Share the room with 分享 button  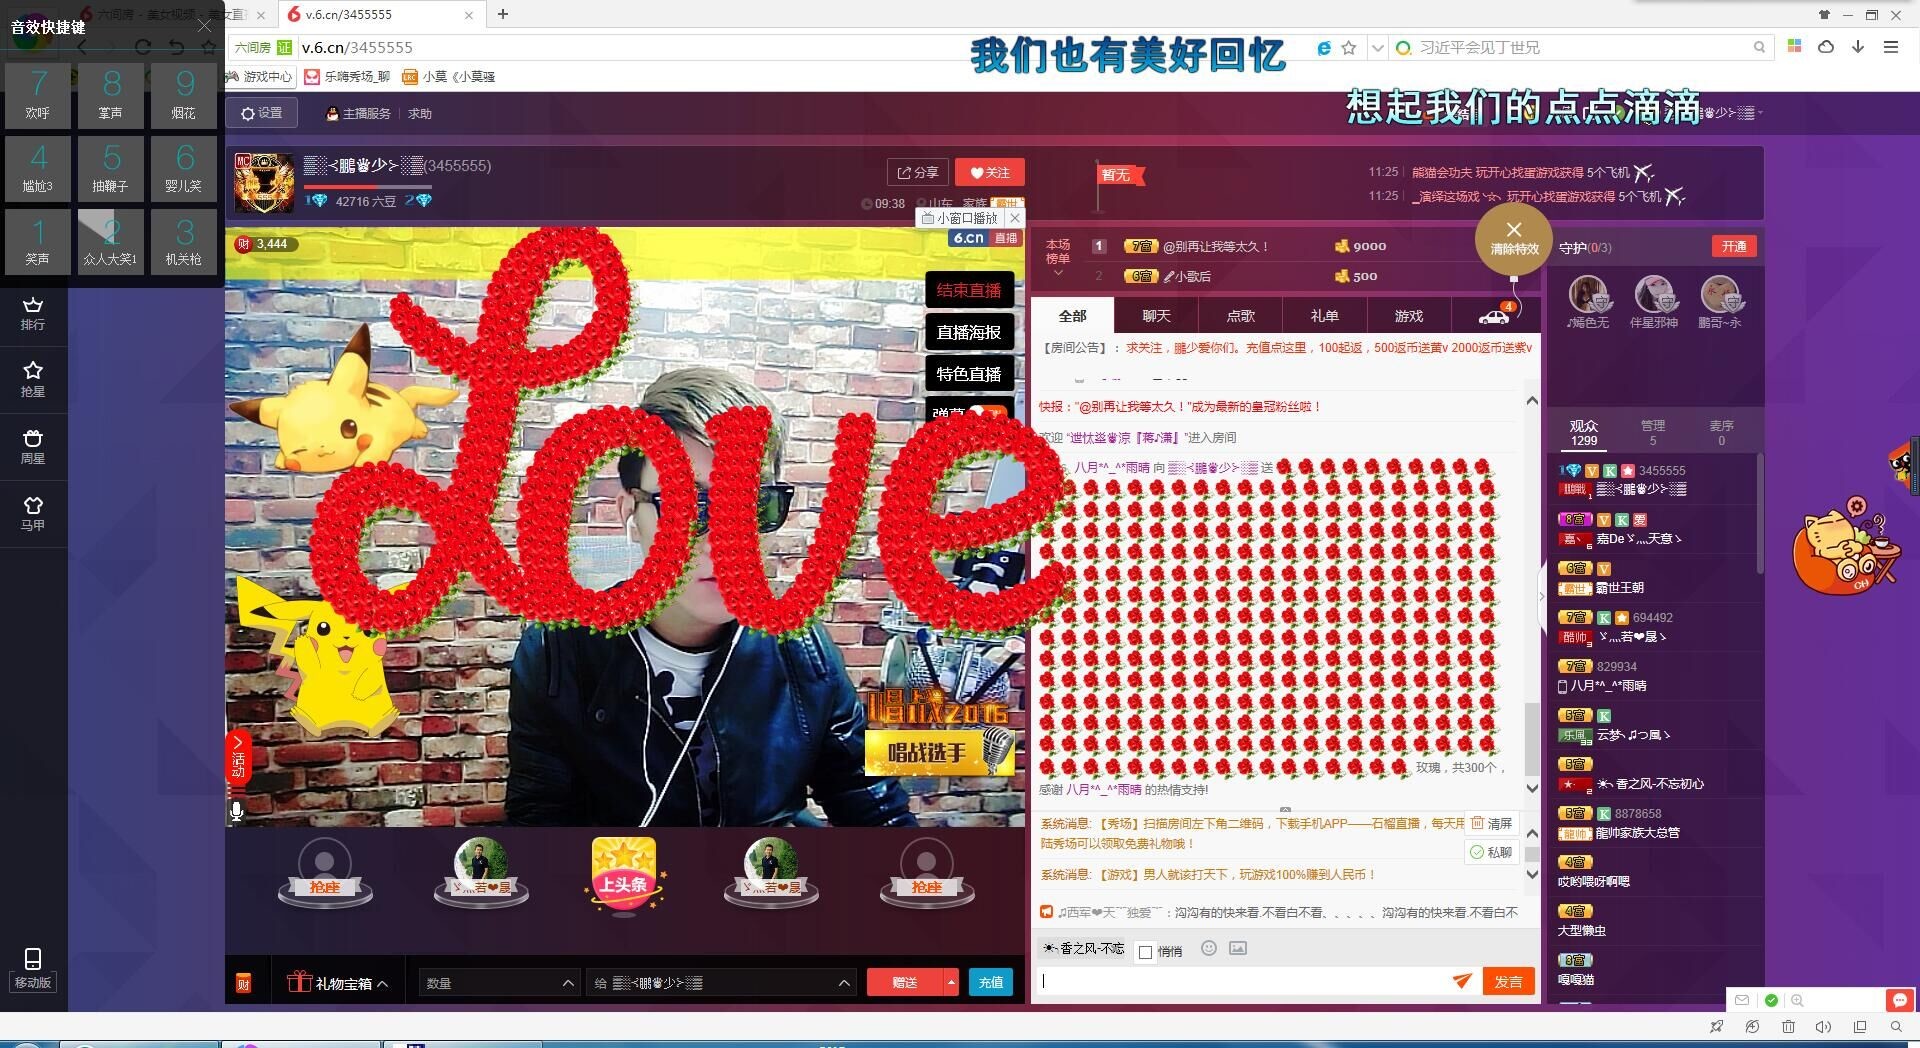[x=917, y=172]
